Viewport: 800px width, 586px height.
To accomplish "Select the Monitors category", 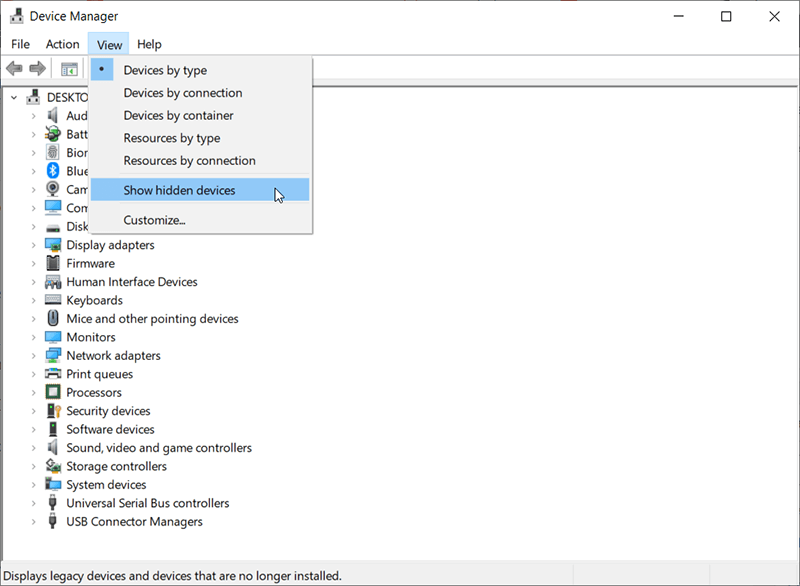I will [x=91, y=337].
